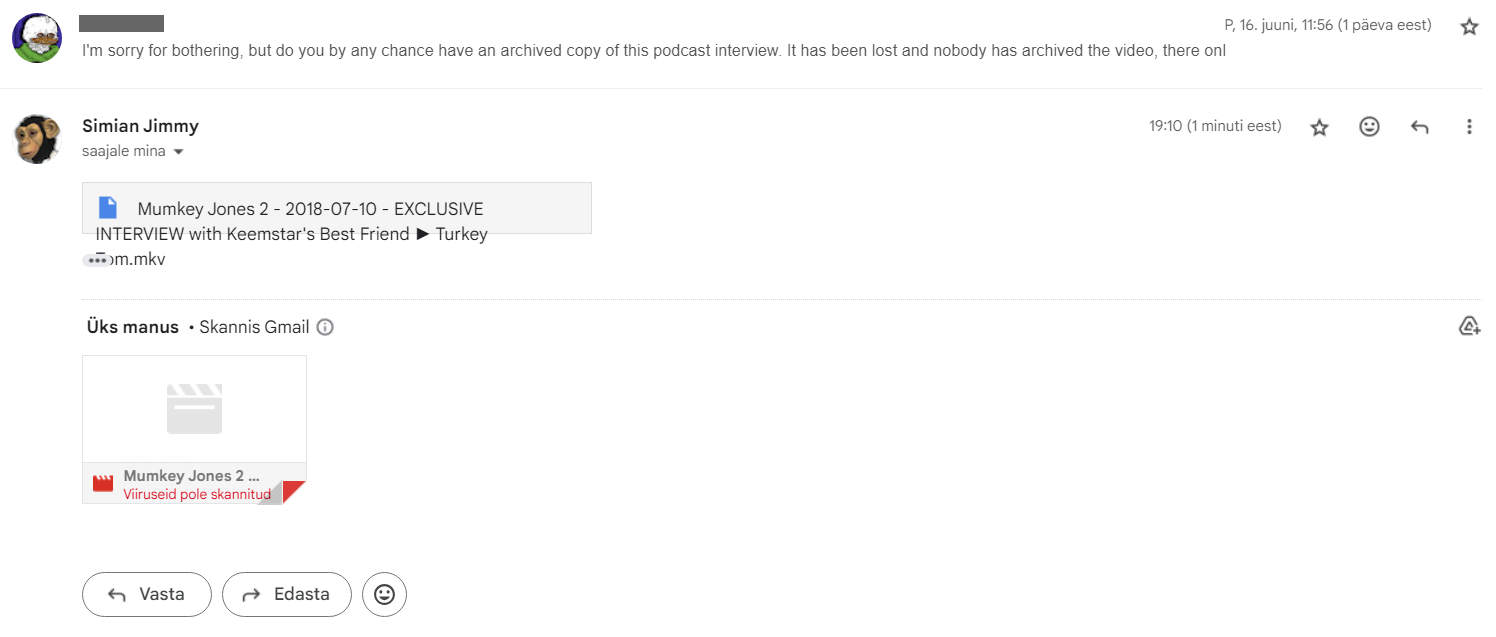Expand recipient details beside "saajale mina"
This screenshot has width=1496, height=637.
[x=179, y=152]
